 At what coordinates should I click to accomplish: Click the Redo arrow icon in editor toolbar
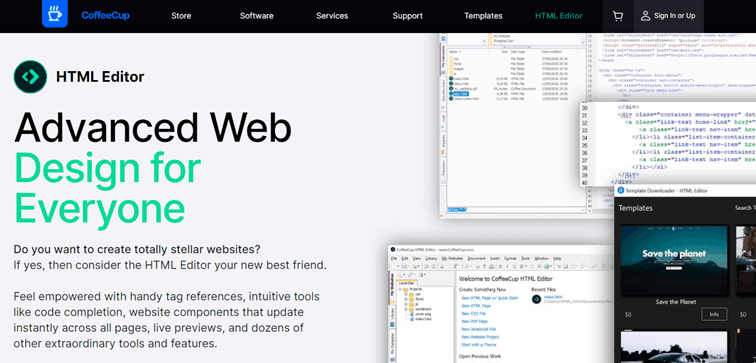click(433, 267)
